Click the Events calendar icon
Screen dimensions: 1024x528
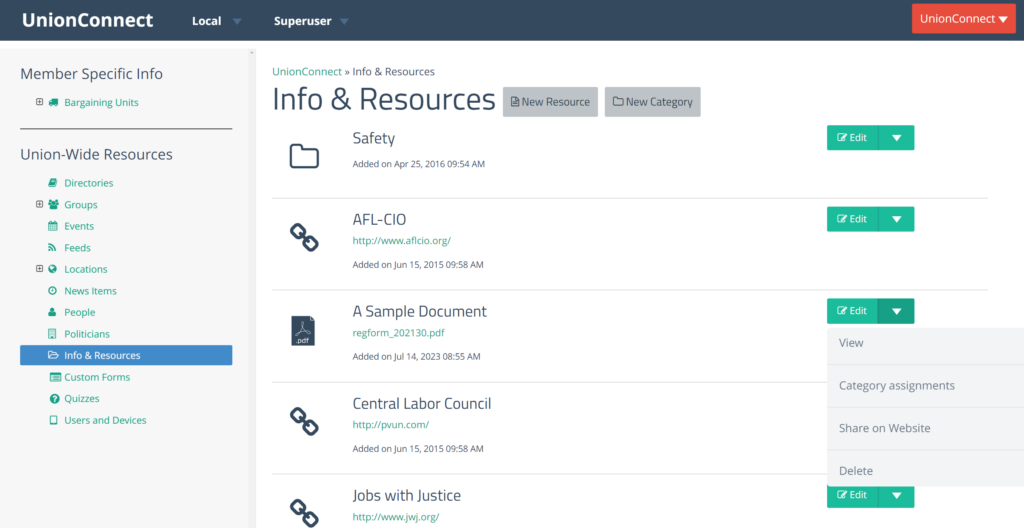point(53,226)
